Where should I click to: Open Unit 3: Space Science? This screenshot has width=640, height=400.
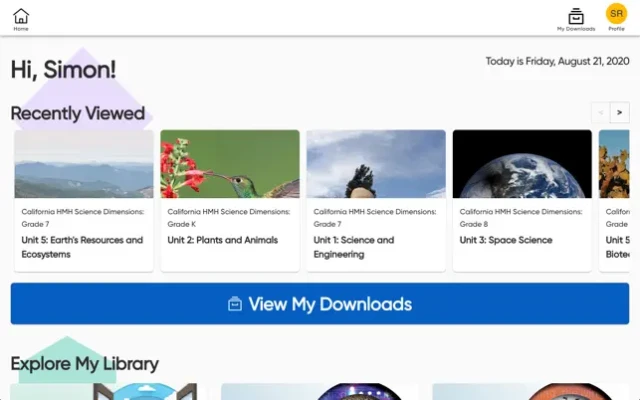click(506, 240)
